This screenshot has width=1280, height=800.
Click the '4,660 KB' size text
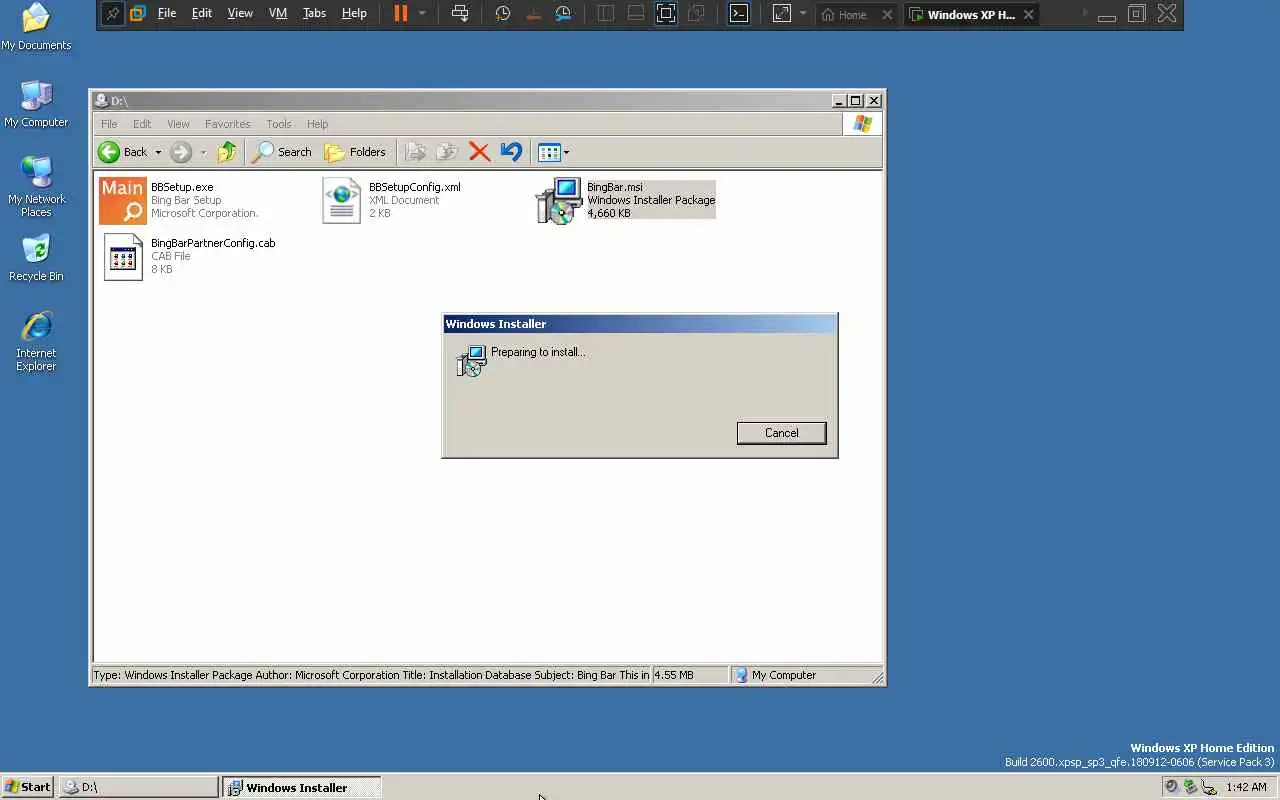(609, 213)
